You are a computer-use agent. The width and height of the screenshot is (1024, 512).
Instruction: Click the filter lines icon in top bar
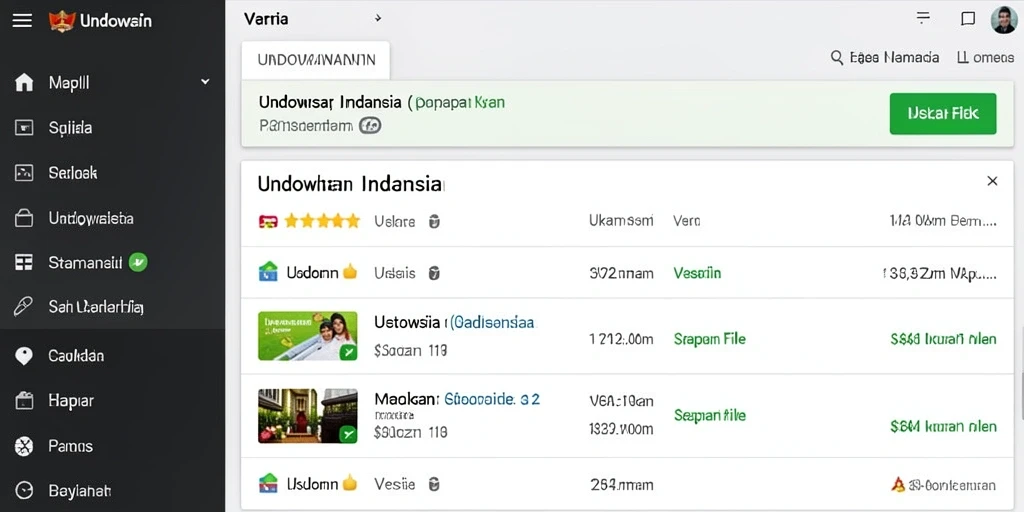(x=923, y=18)
